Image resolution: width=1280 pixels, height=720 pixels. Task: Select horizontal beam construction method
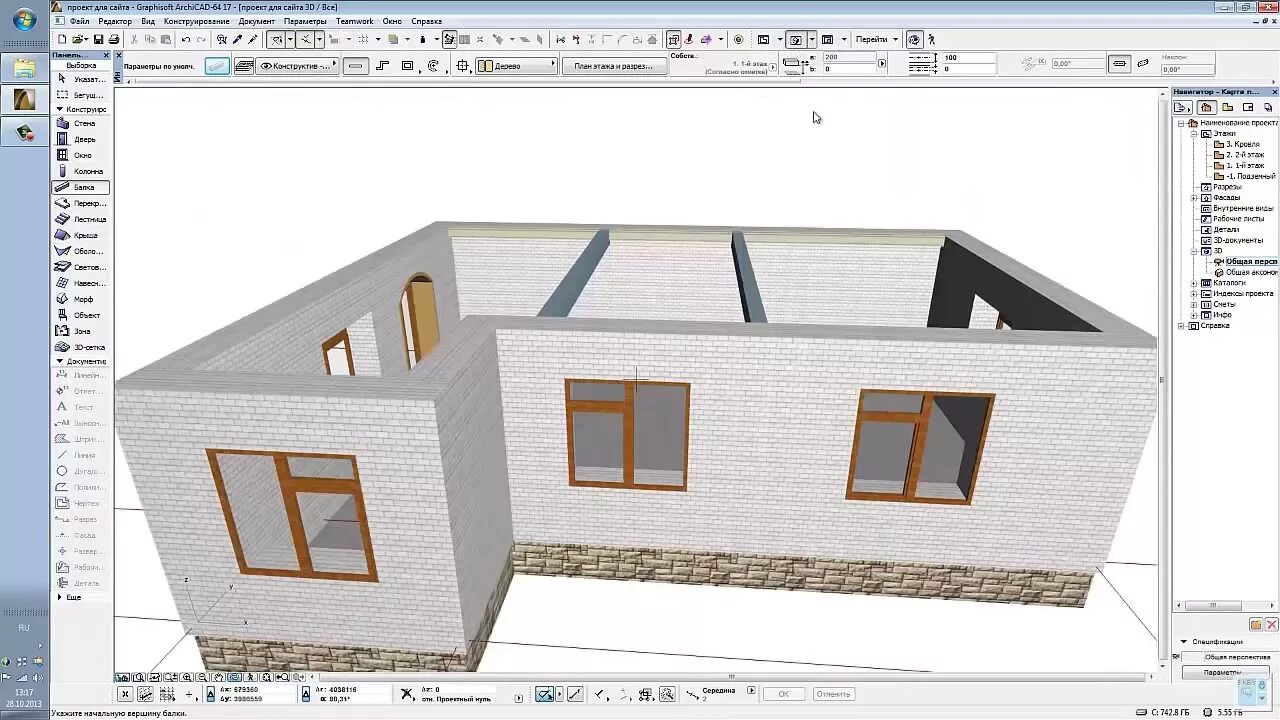(x=1119, y=64)
